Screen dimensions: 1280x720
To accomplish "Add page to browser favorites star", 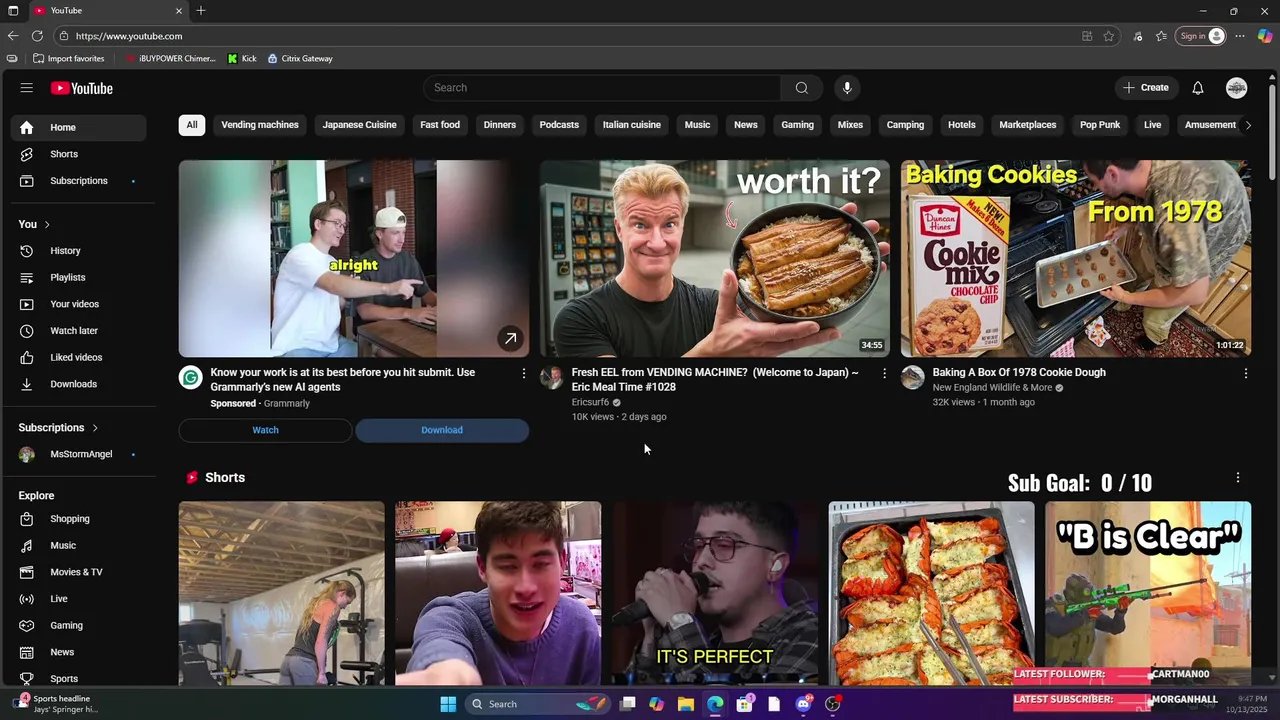I will 1109,36.
